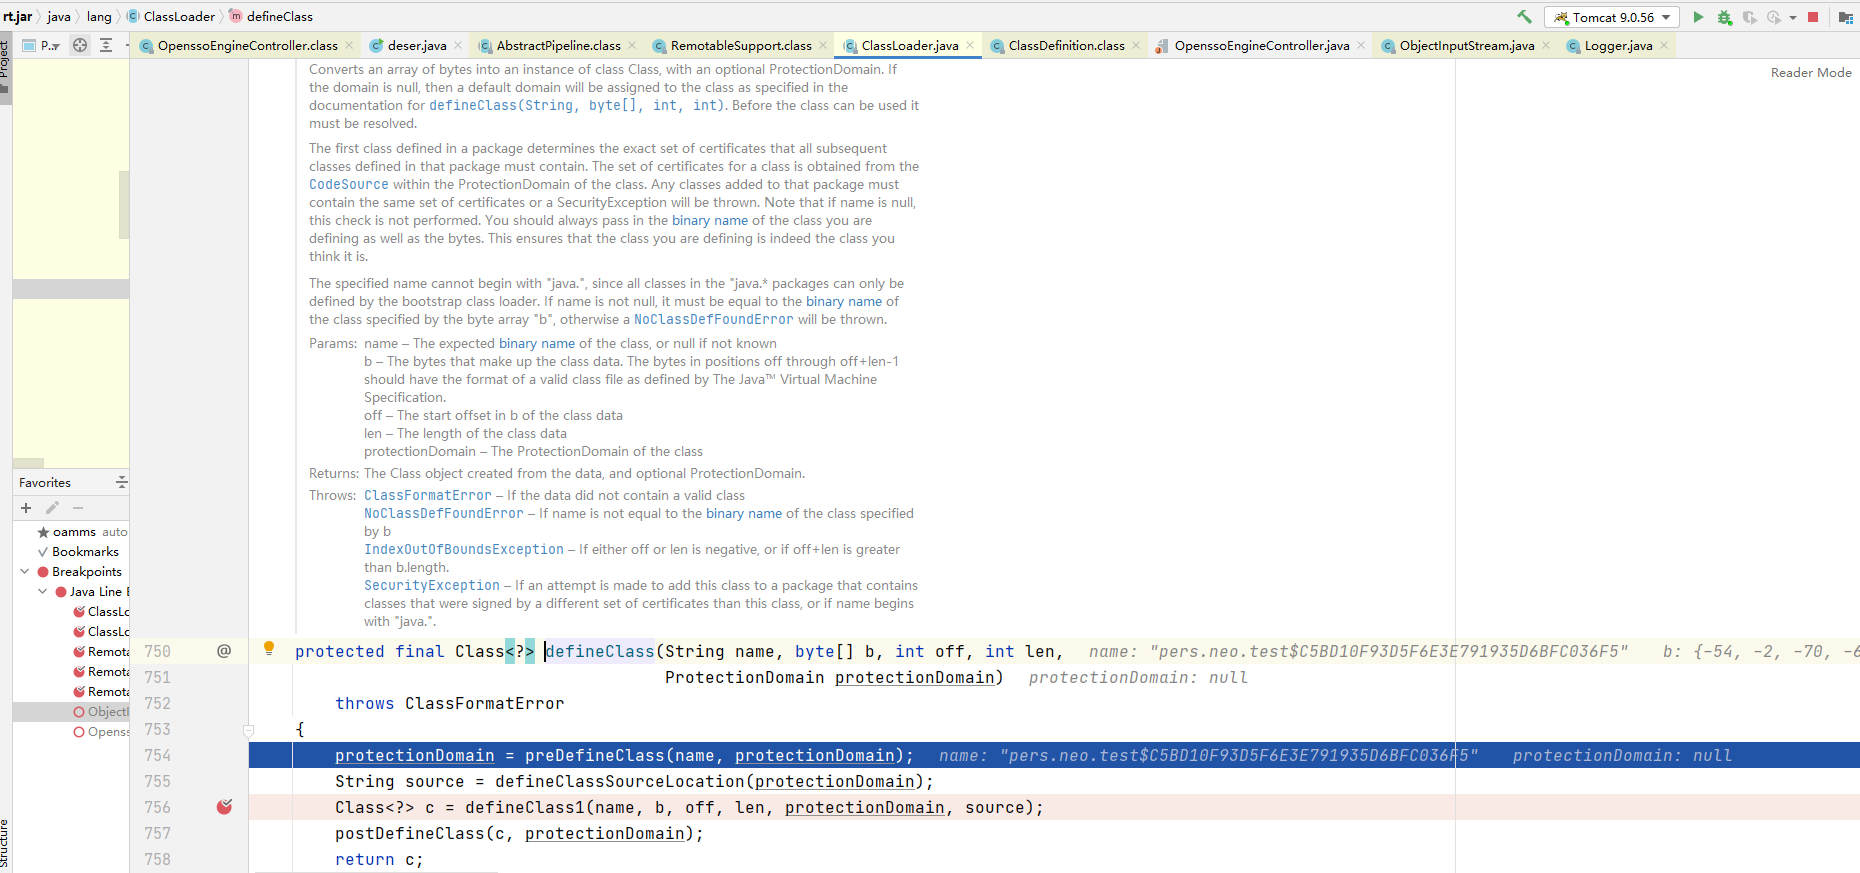
Task: Click the edit pencil icon in Favorites
Action: [52, 508]
